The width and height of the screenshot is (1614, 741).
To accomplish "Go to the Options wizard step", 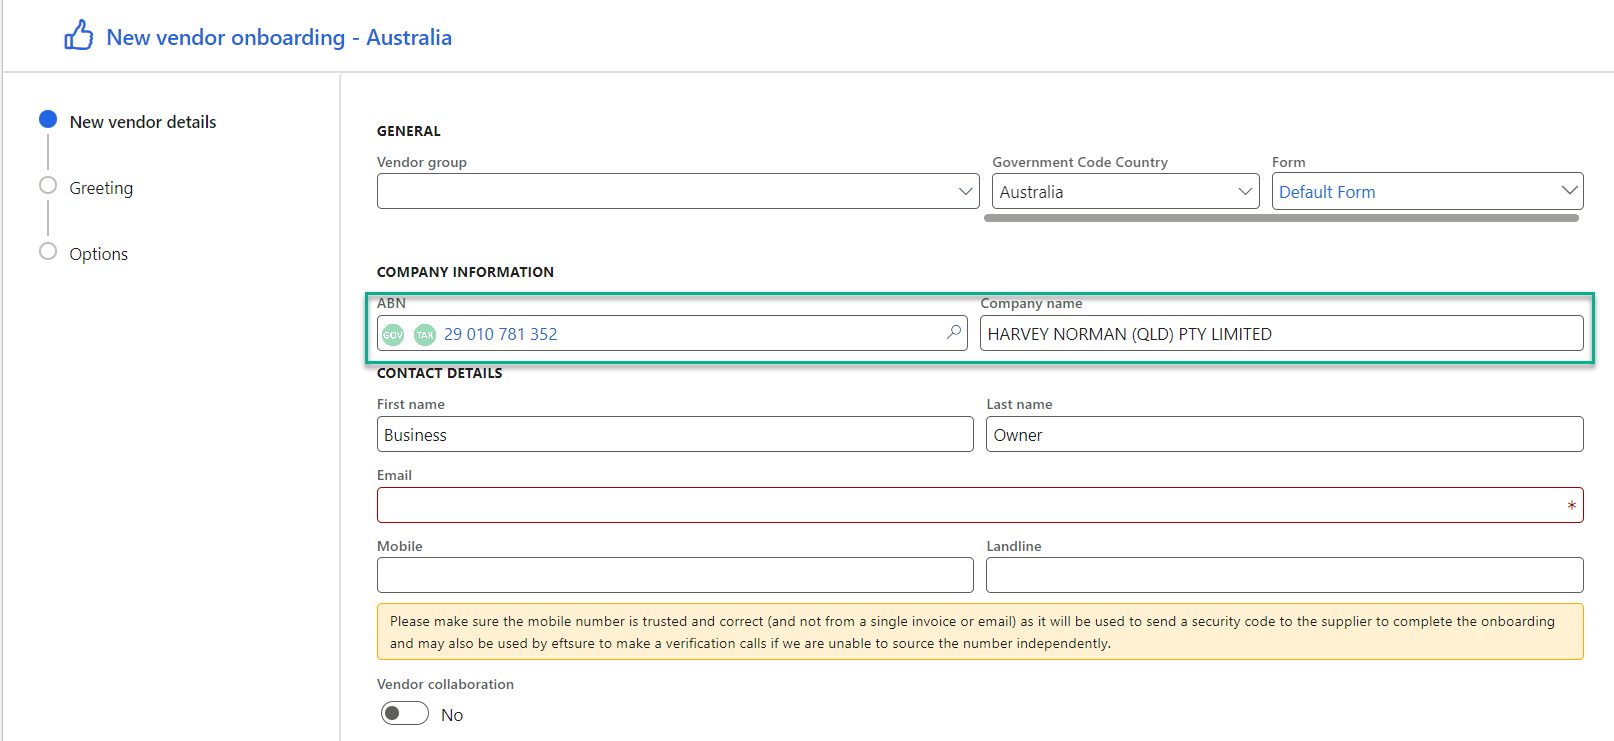I will click(98, 254).
